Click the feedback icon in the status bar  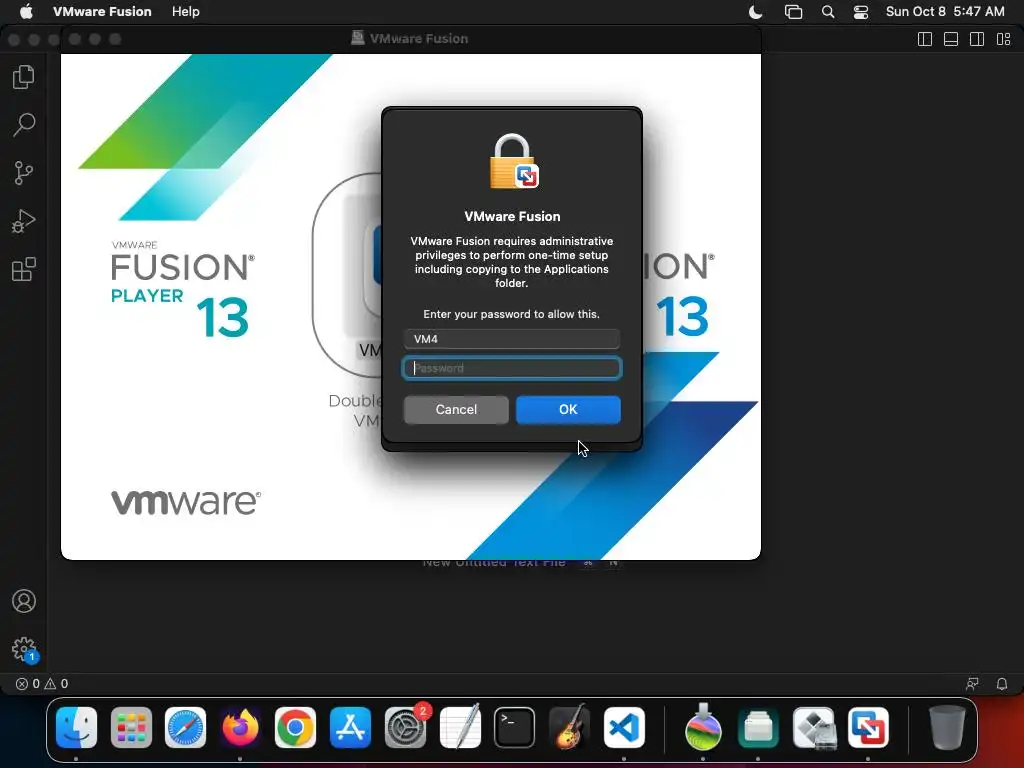click(972, 684)
